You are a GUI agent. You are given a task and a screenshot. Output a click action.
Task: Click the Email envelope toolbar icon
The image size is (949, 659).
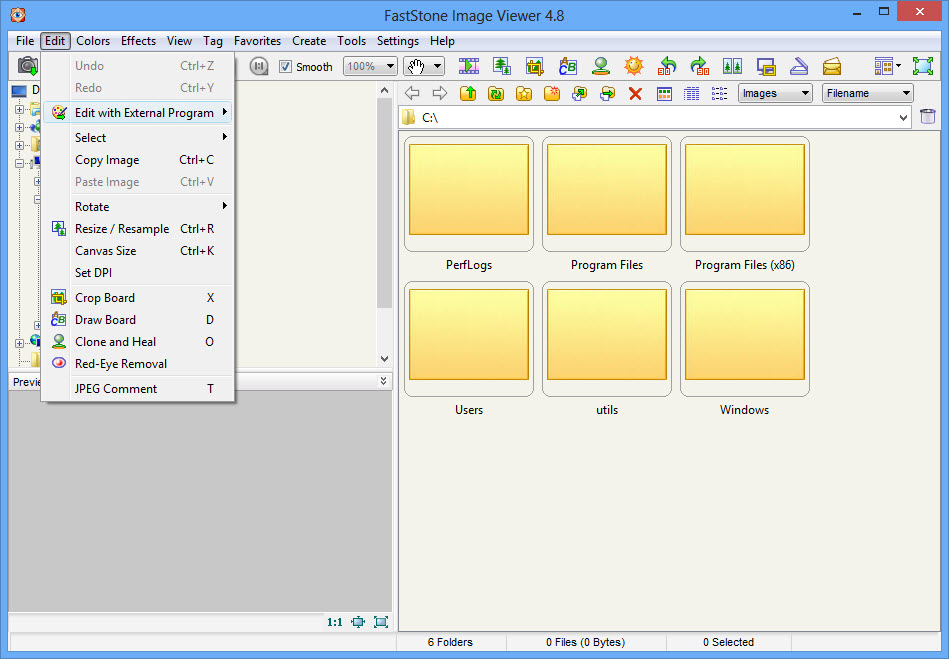pos(832,66)
